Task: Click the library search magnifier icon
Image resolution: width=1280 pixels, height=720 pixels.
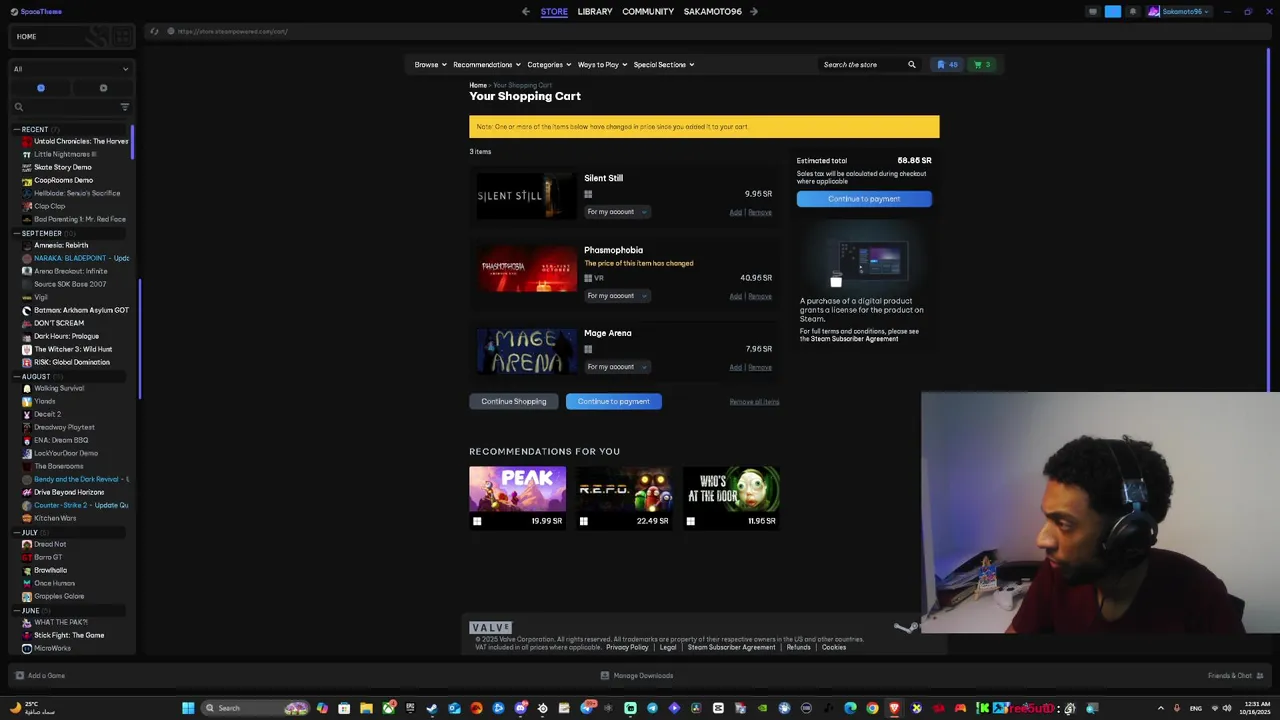Action: (18, 107)
